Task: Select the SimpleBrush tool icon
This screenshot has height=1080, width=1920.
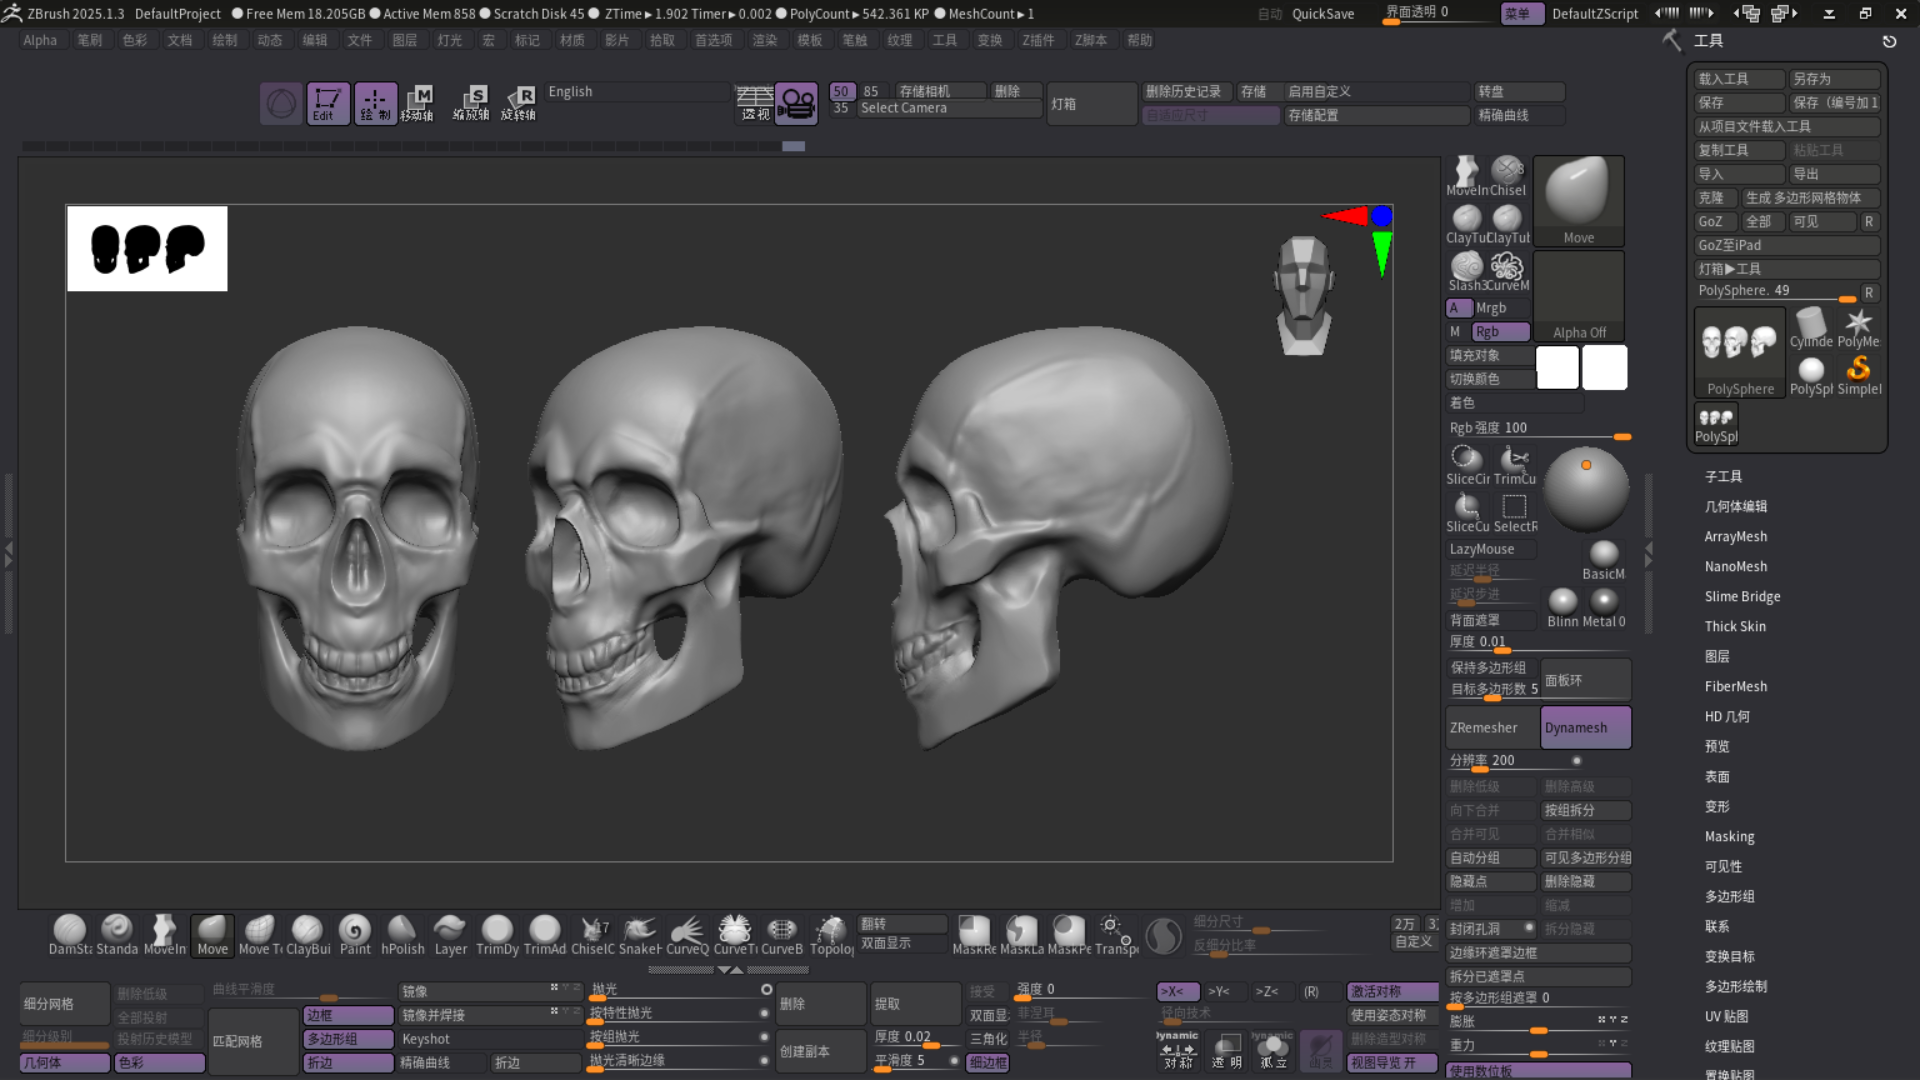Action: pos(1859,375)
